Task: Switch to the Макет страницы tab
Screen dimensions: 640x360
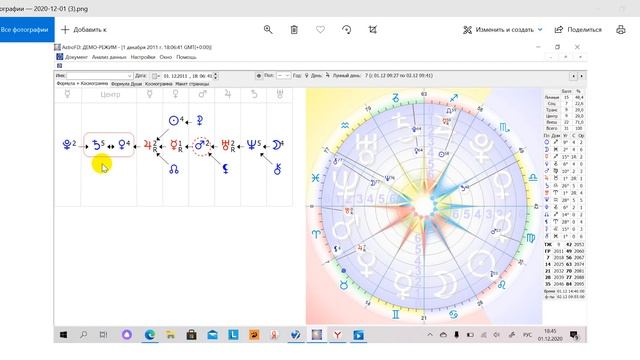Action: click(192, 84)
